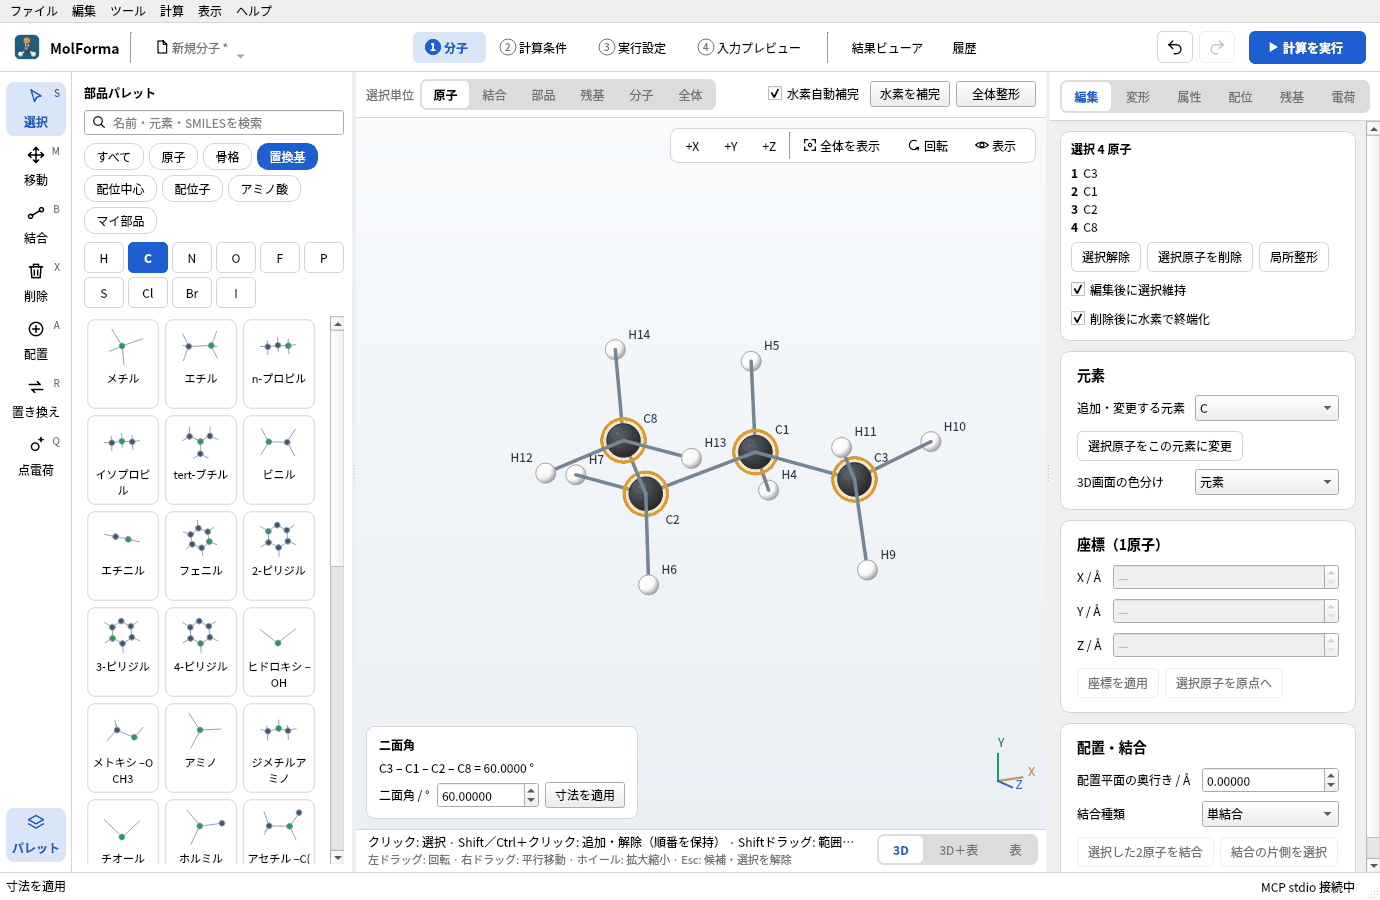Click the 選択解除 button
This screenshot has width=1380, height=900.
(1106, 257)
